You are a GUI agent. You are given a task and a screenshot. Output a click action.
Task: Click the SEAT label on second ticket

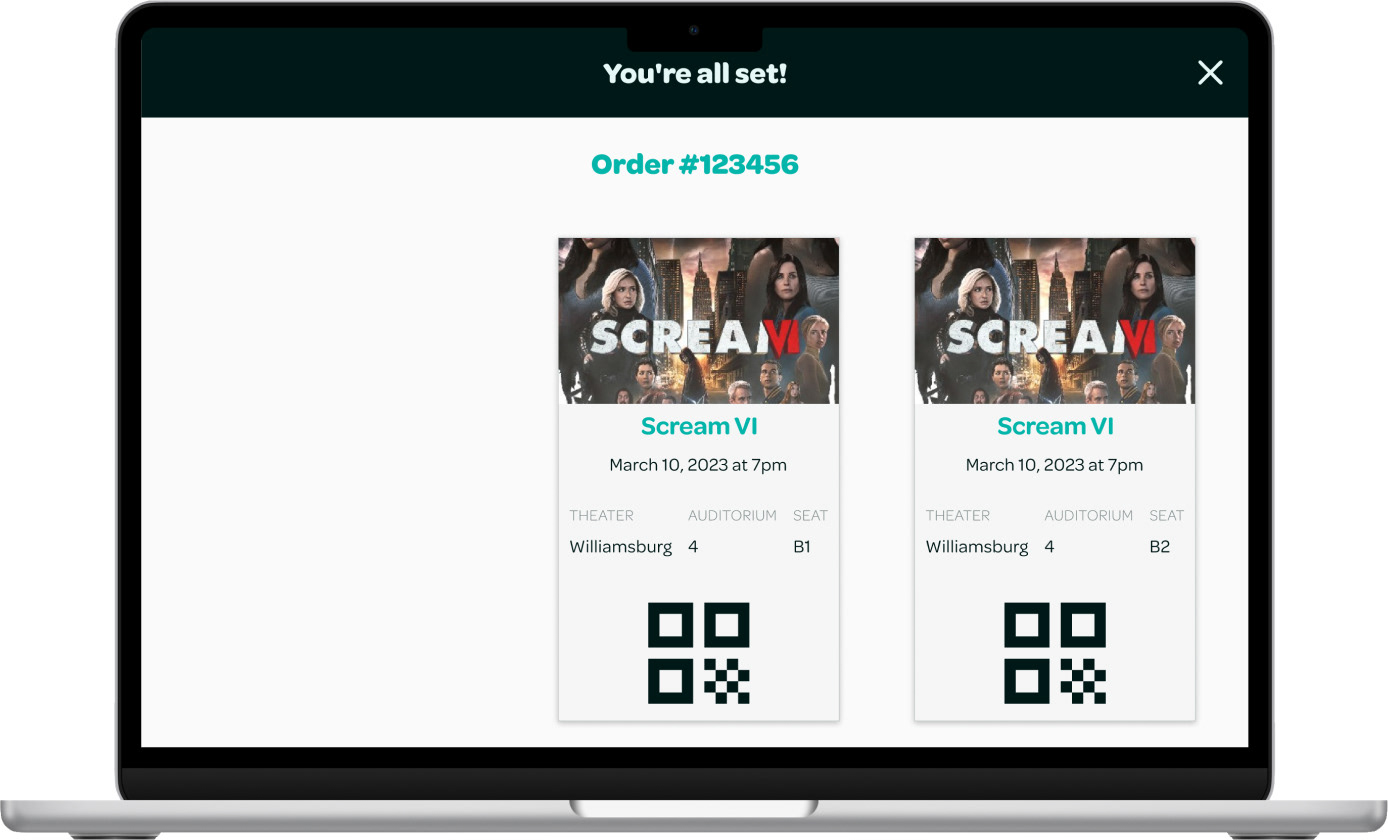(x=1166, y=516)
